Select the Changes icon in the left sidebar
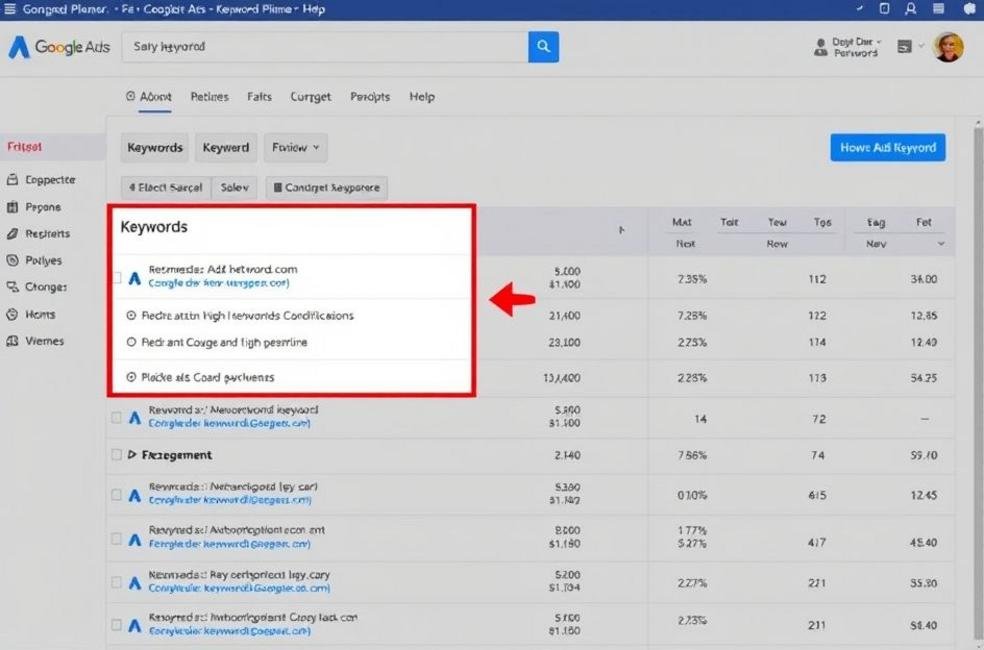 (x=14, y=287)
